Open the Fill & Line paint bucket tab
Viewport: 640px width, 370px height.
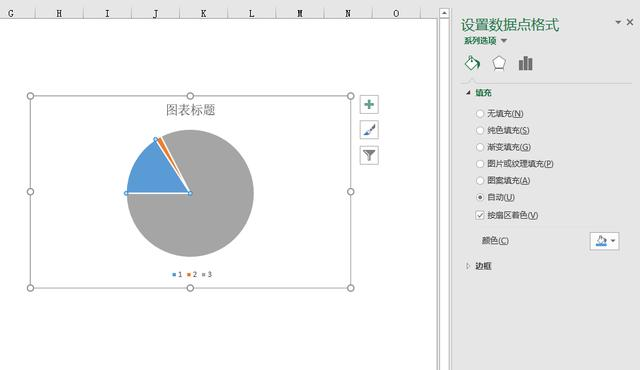click(472, 64)
